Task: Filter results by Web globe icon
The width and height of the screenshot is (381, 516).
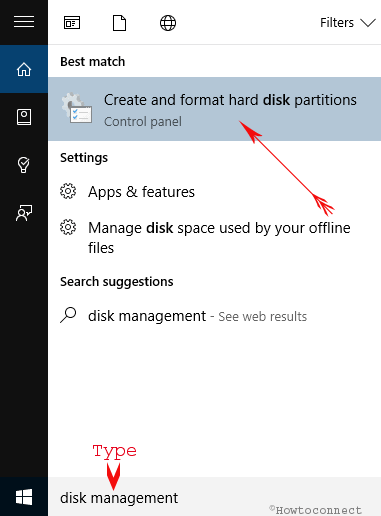Action: coord(168,23)
